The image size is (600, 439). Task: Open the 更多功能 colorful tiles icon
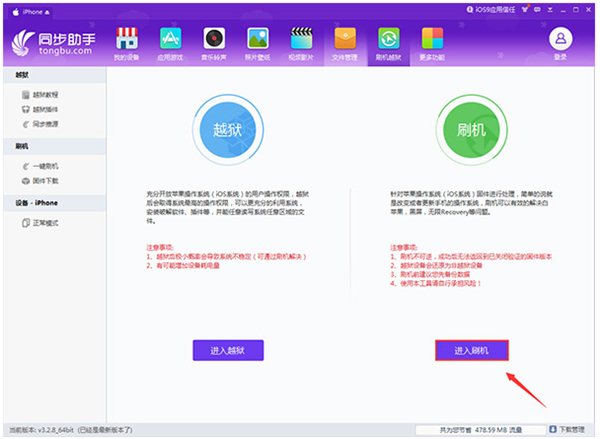tap(432, 39)
